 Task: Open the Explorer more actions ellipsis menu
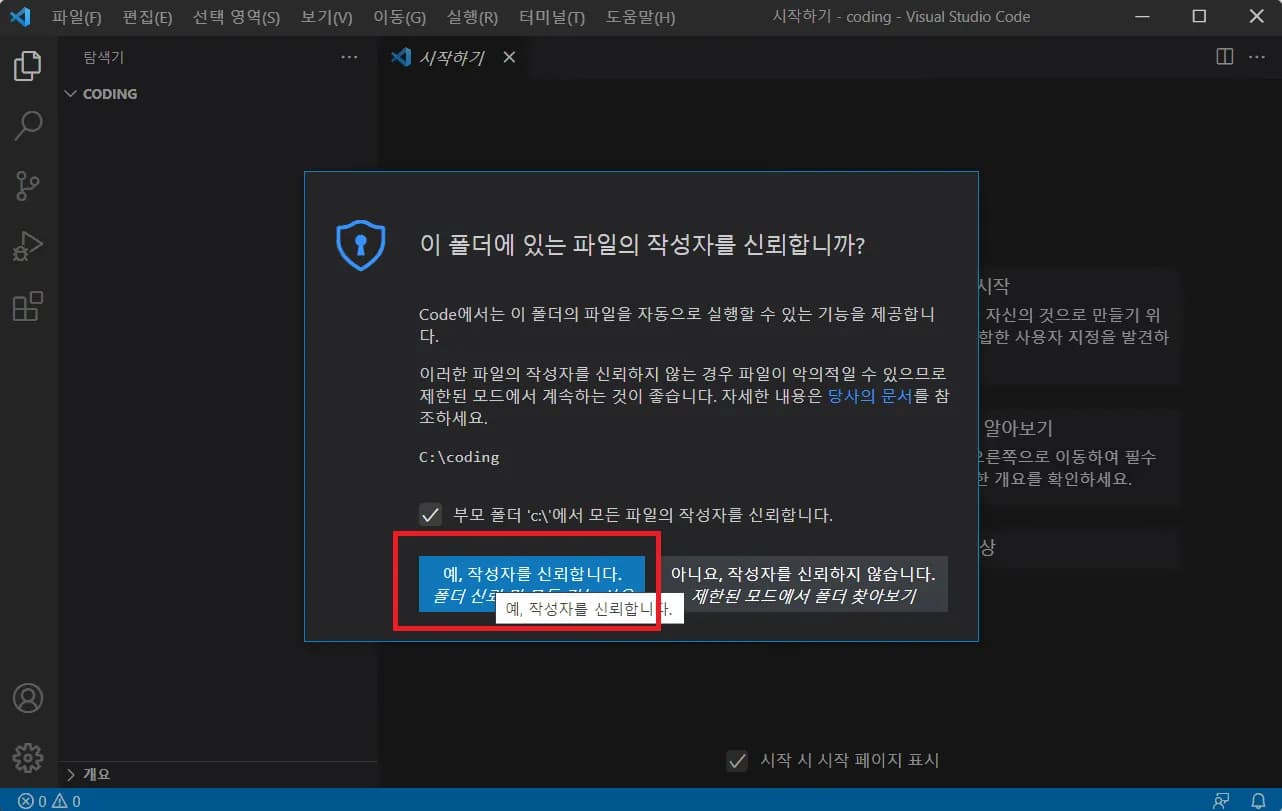[348, 57]
